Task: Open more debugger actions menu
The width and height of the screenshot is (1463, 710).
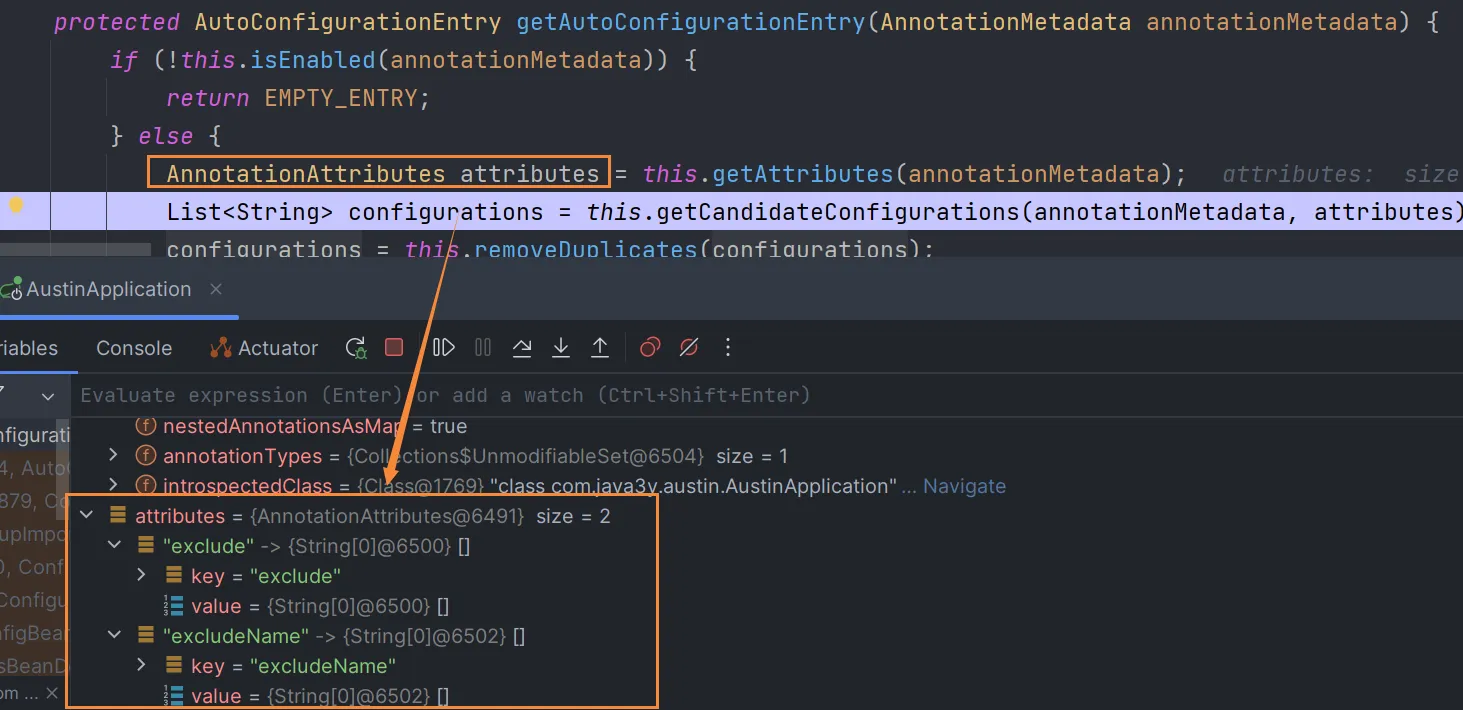Action: tap(728, 347)
